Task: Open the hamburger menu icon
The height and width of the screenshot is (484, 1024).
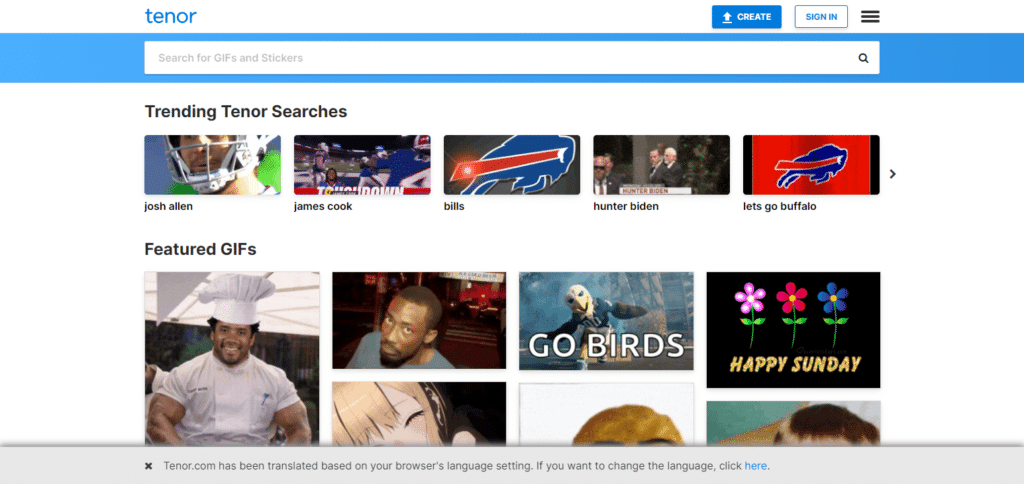Action: (x=870, y=17)
